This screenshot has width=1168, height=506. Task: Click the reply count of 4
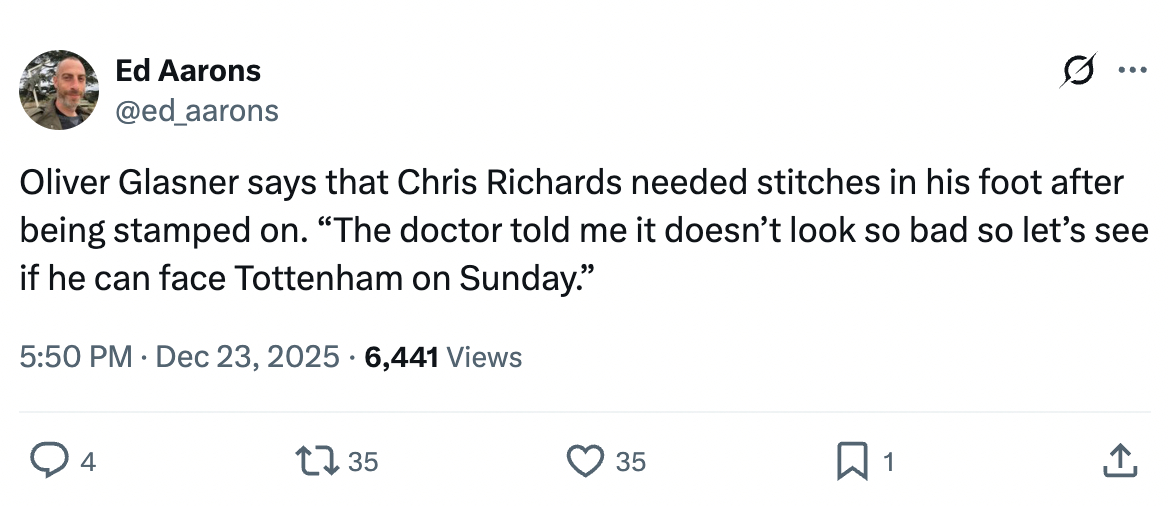click(87, 462)
